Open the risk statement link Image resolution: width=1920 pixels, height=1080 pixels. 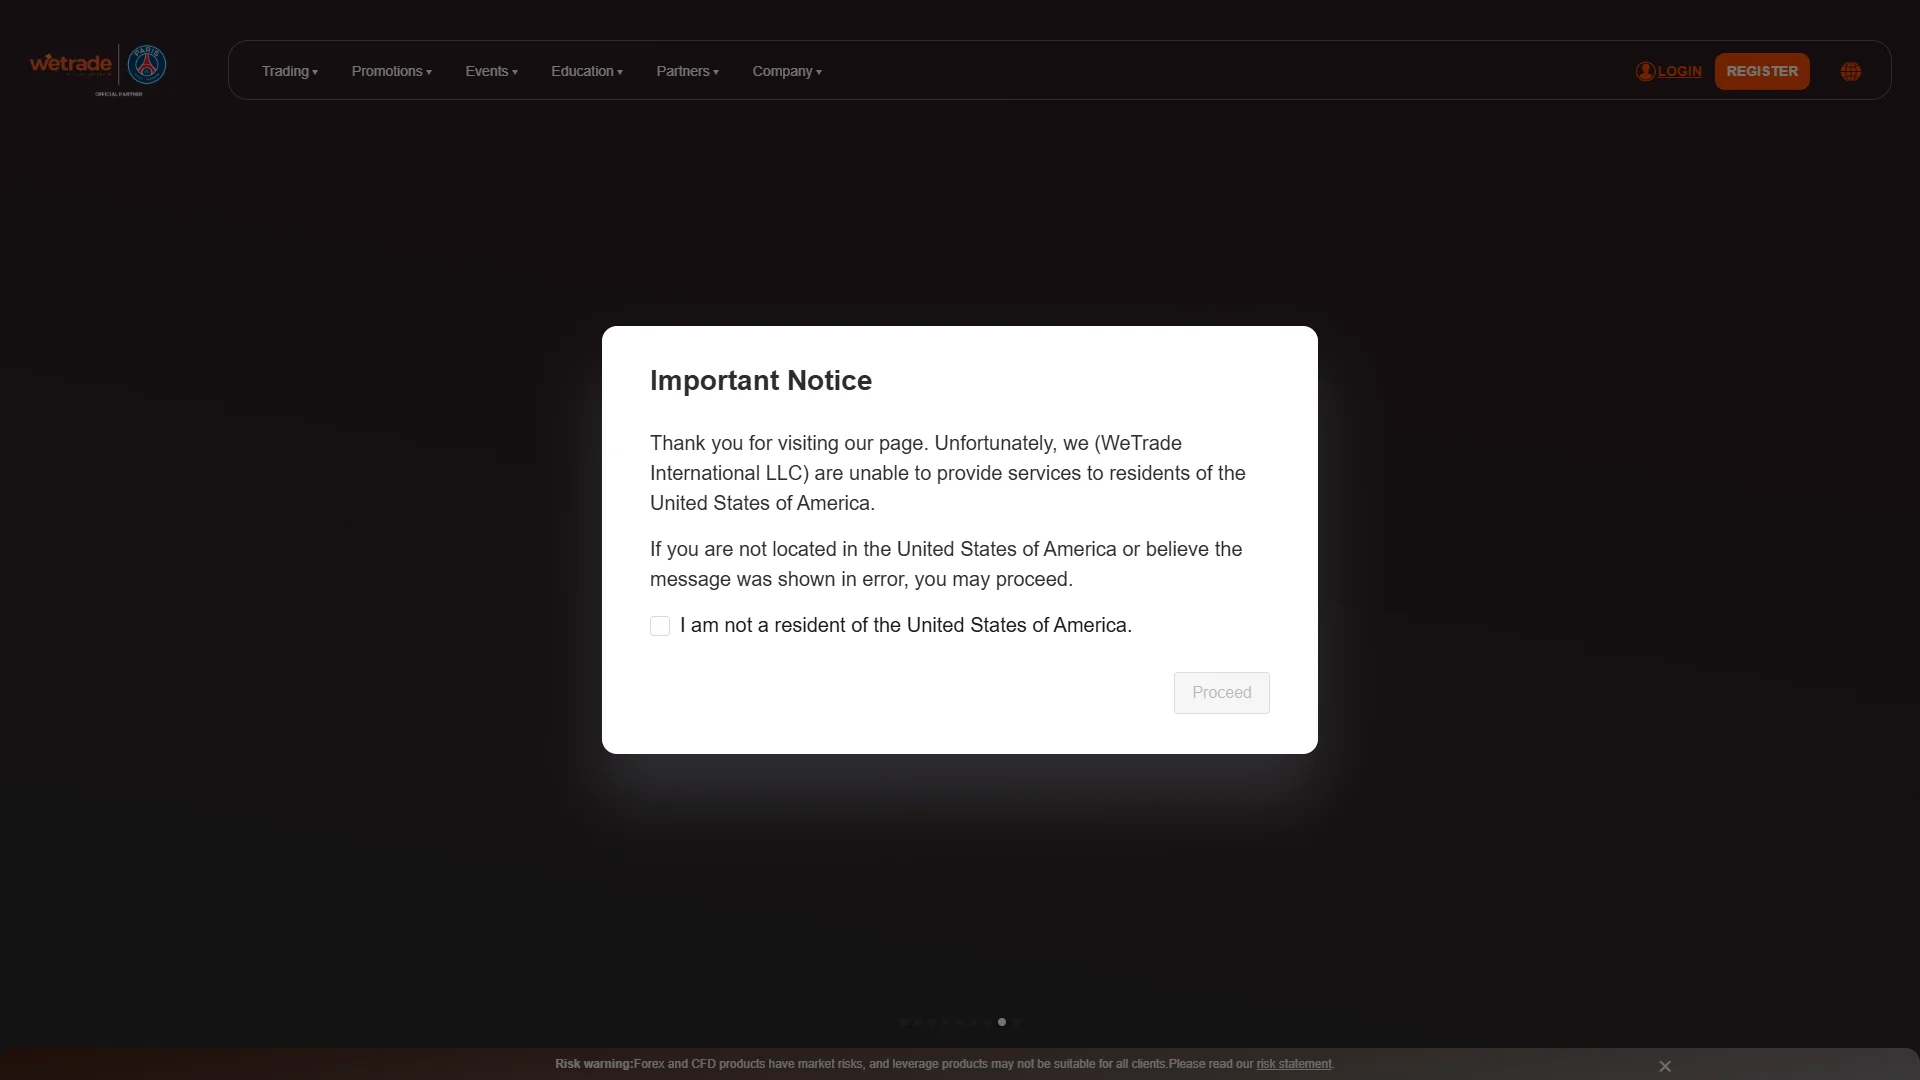[x=1294, y=1064]
